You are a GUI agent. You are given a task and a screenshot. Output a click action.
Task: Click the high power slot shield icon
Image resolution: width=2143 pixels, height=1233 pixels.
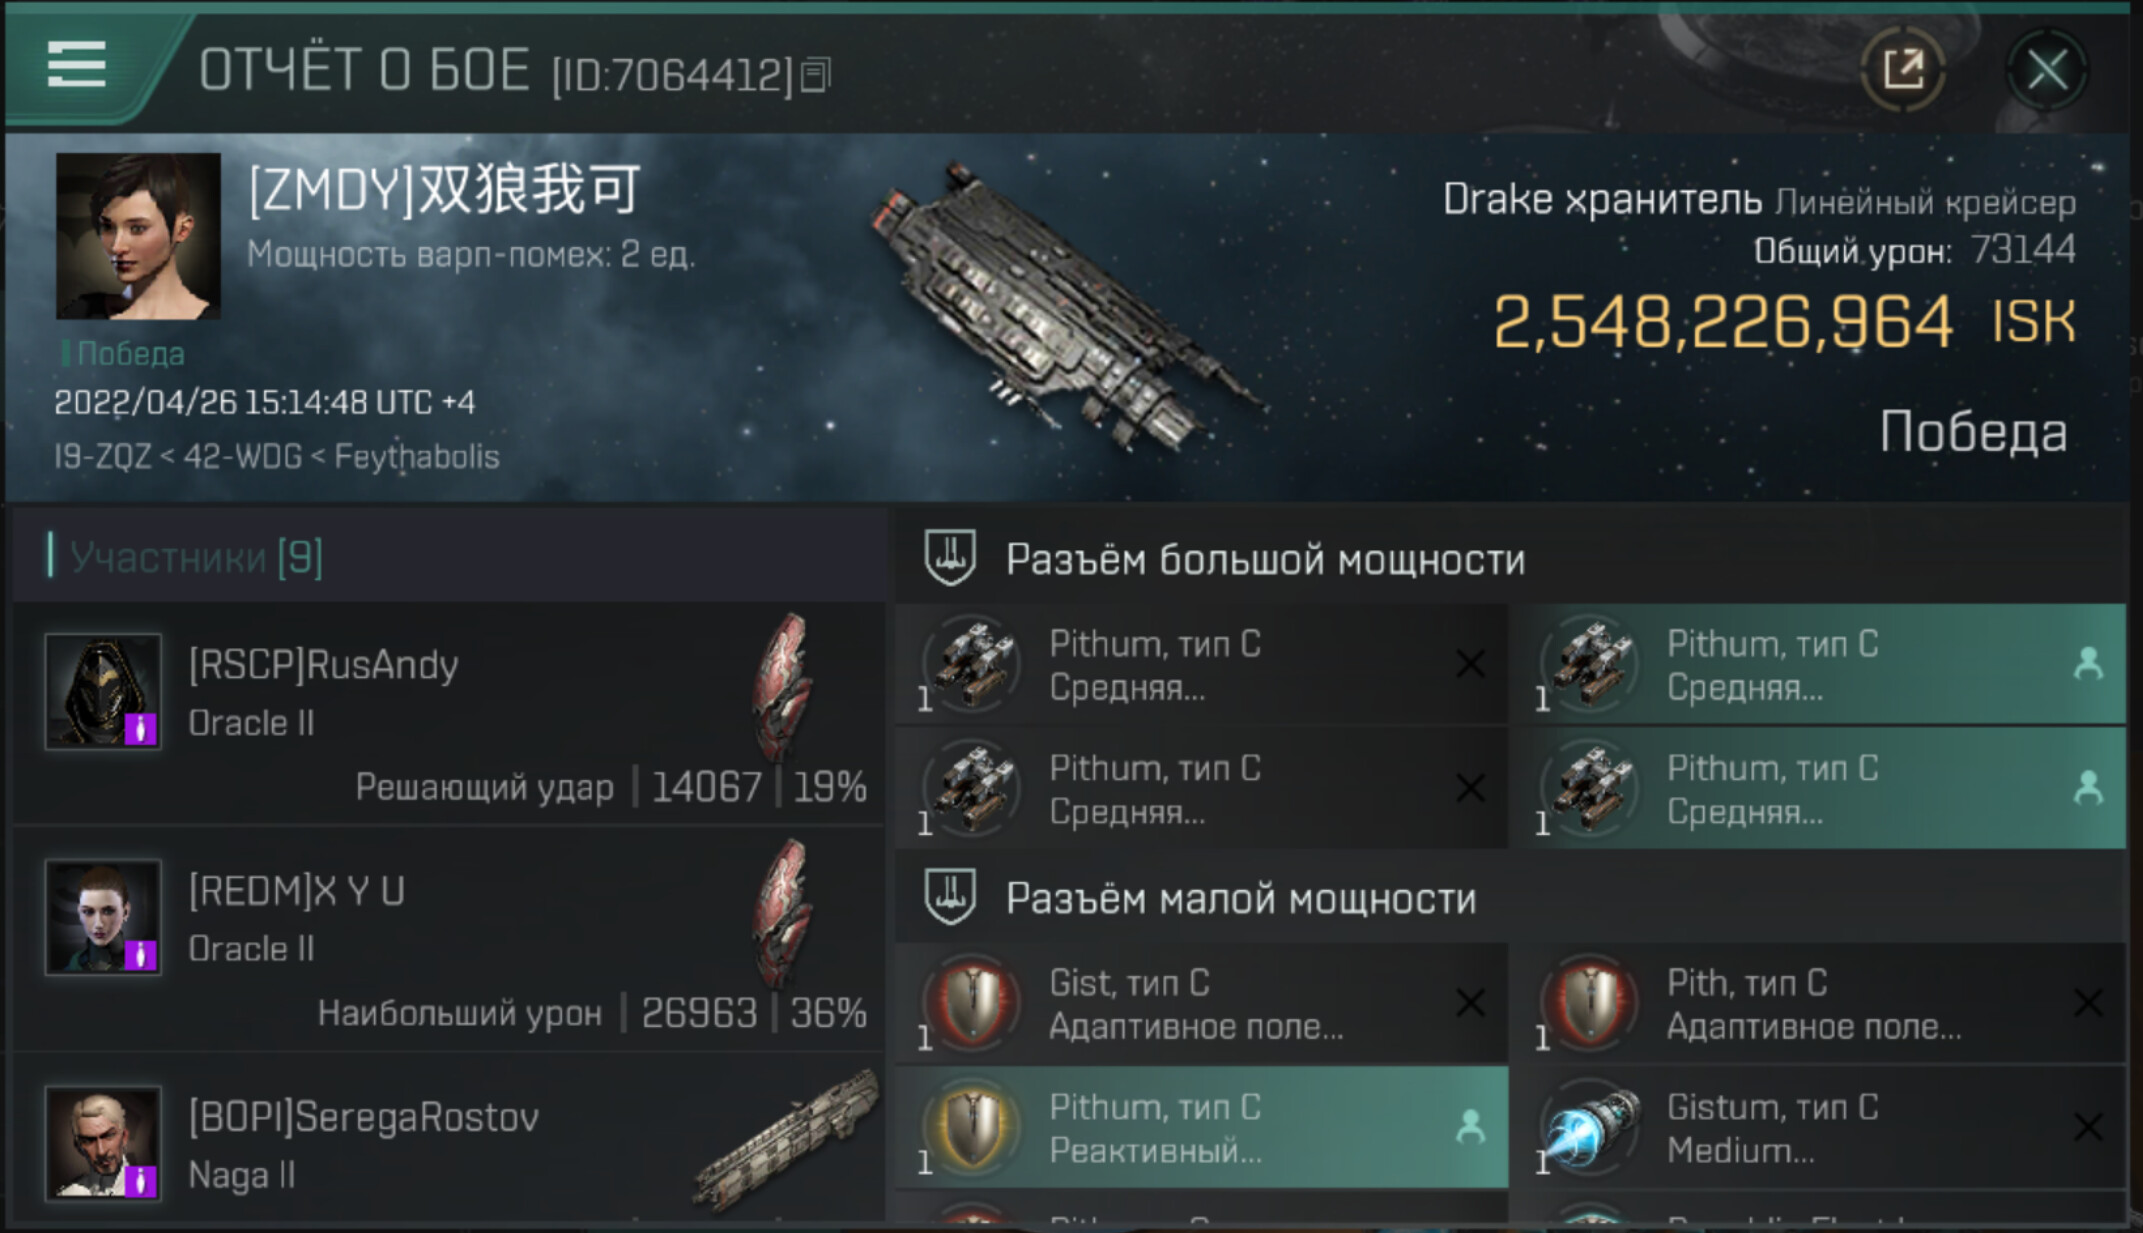950,557
